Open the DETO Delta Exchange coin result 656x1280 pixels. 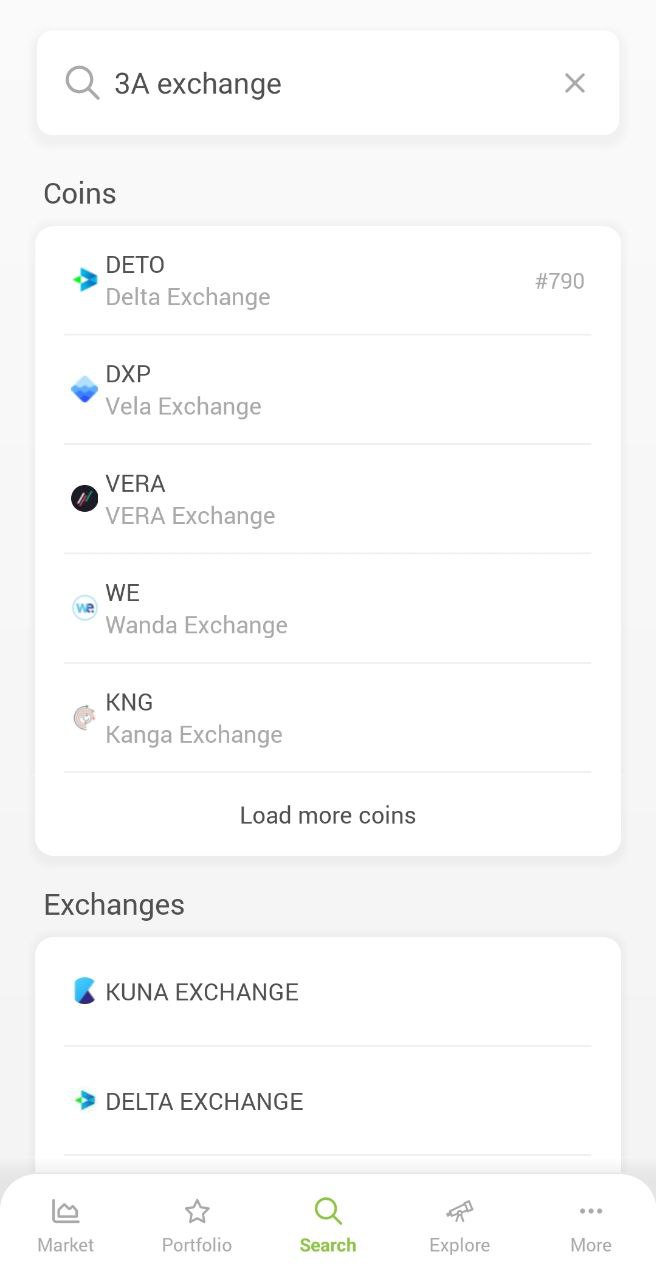click(328, 280)
